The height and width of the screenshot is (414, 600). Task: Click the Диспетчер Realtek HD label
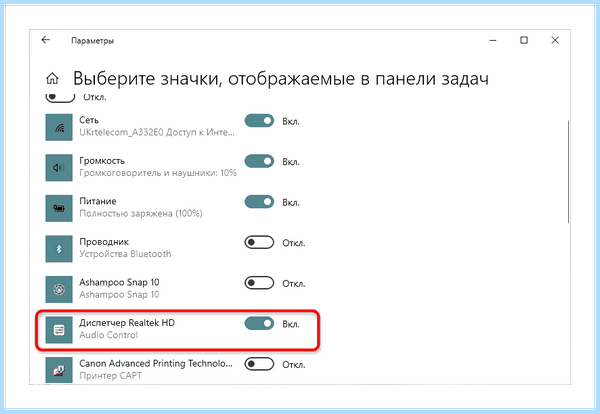pyautogui.click(x=127, y=323)
